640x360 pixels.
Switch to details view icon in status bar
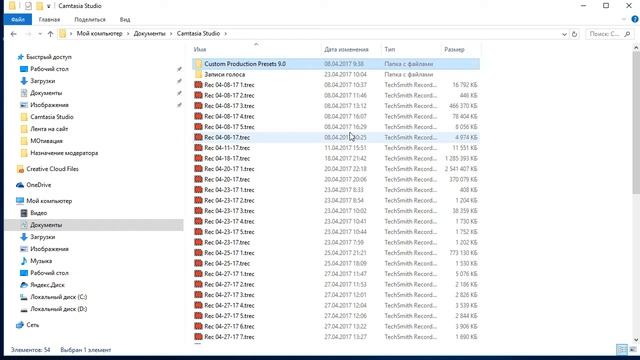point(622,349)
